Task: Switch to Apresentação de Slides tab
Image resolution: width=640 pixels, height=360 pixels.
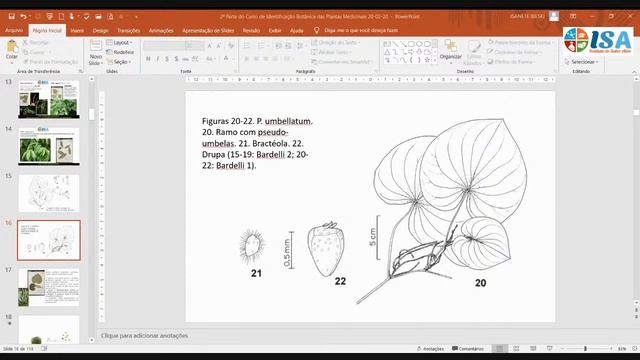Action: (x=208, y=30)
